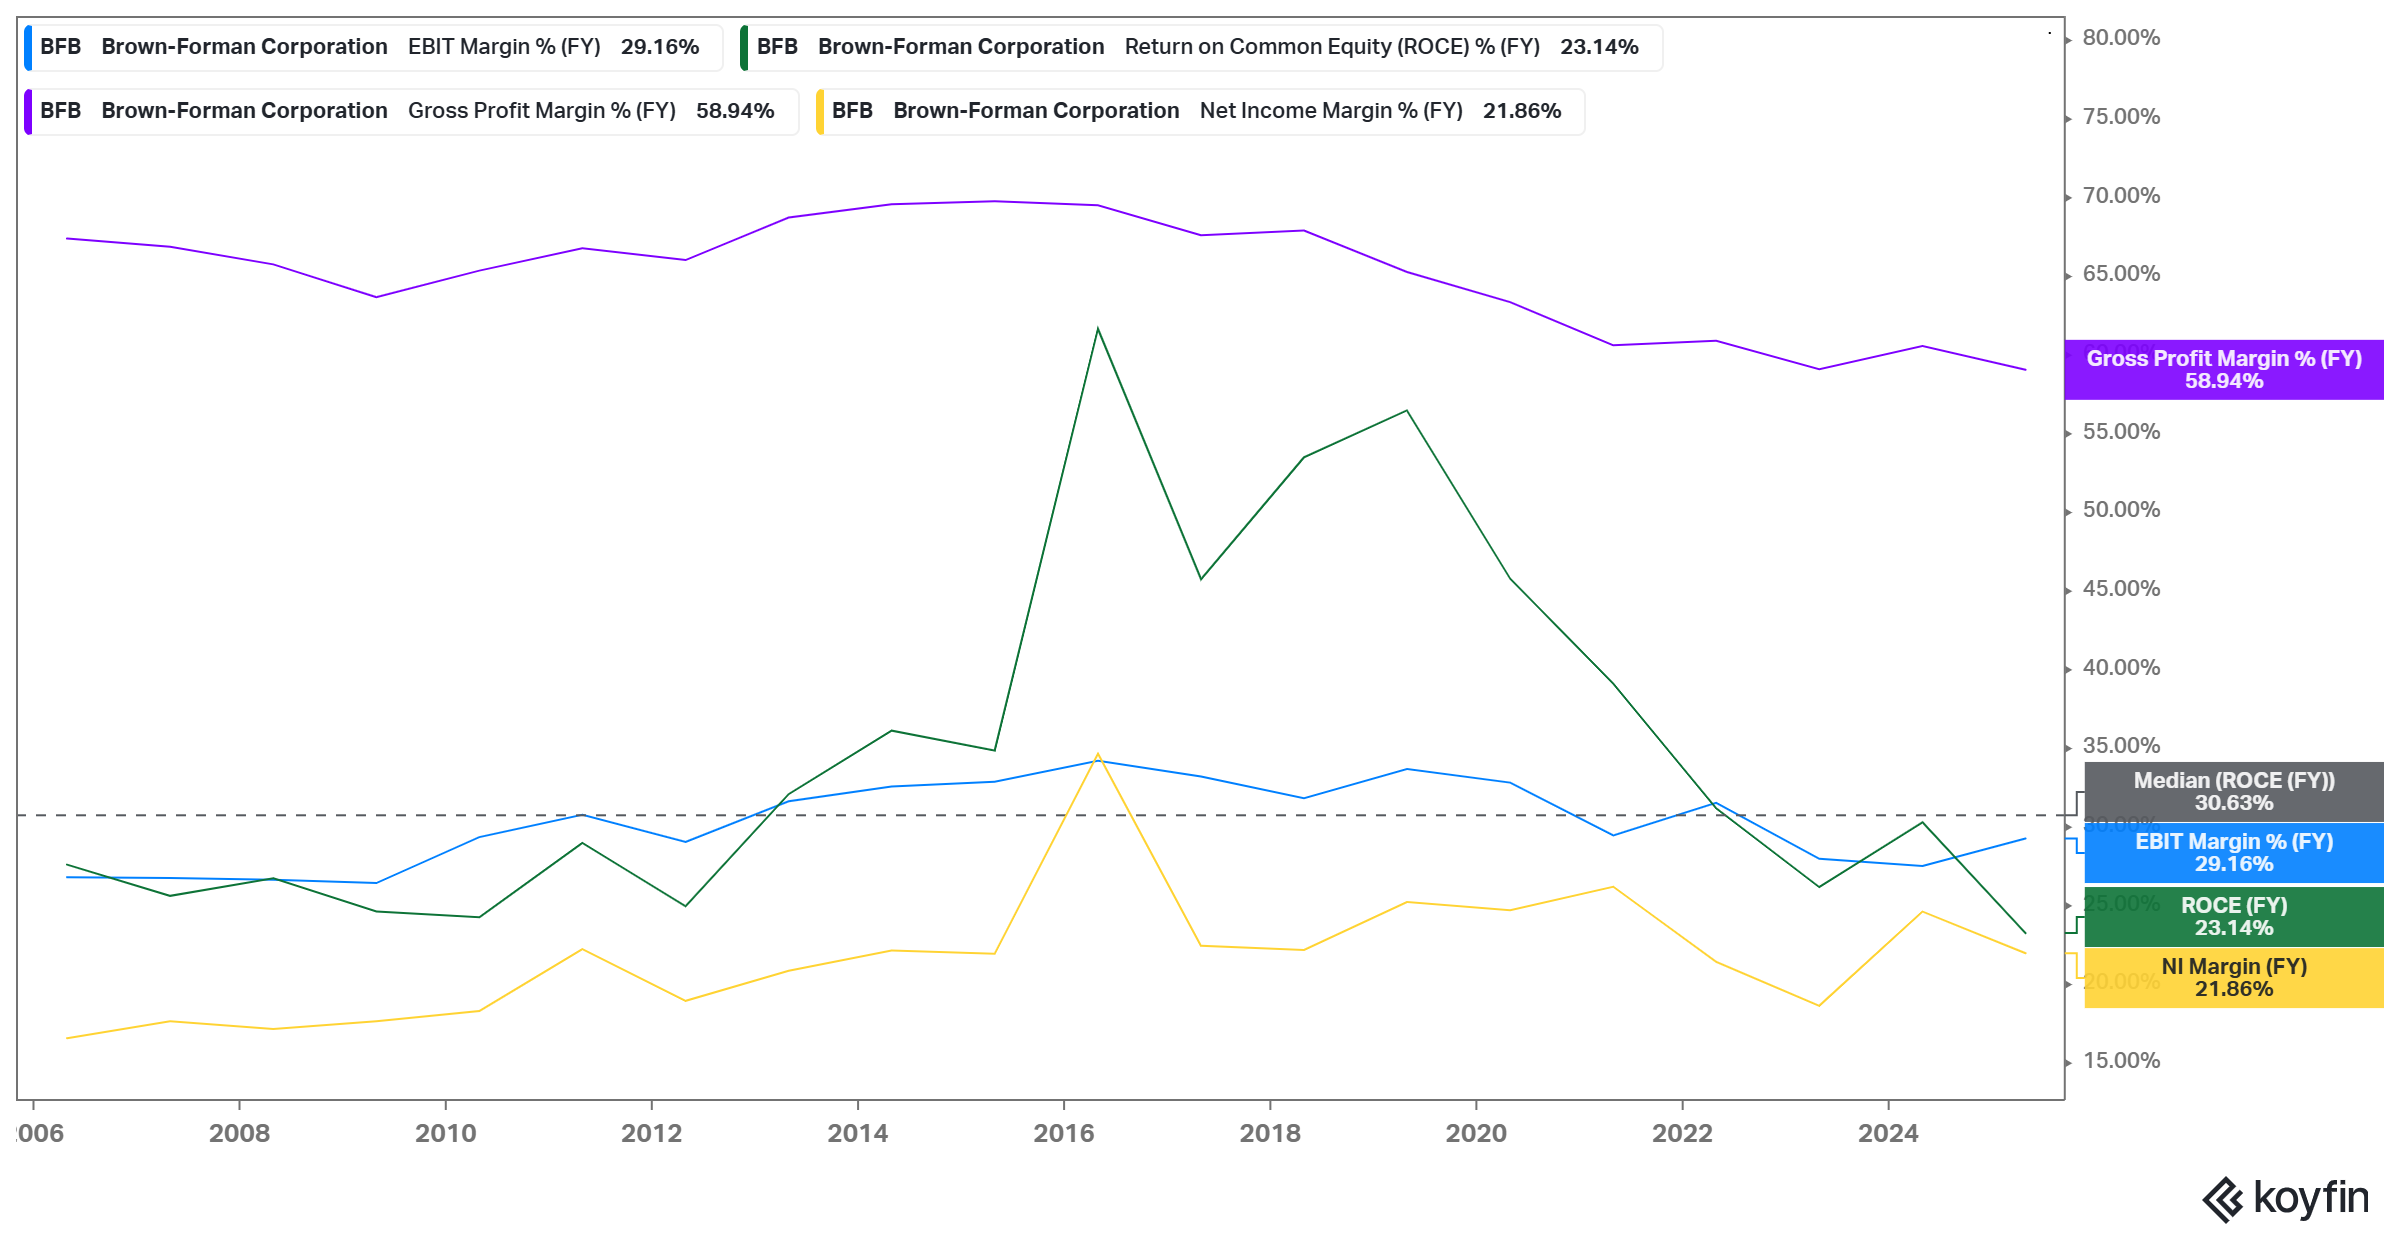This screenshot has height=1240, width=2400.
Task: Click the 15.00% y-axis label
Action: pos(2121,1061)
